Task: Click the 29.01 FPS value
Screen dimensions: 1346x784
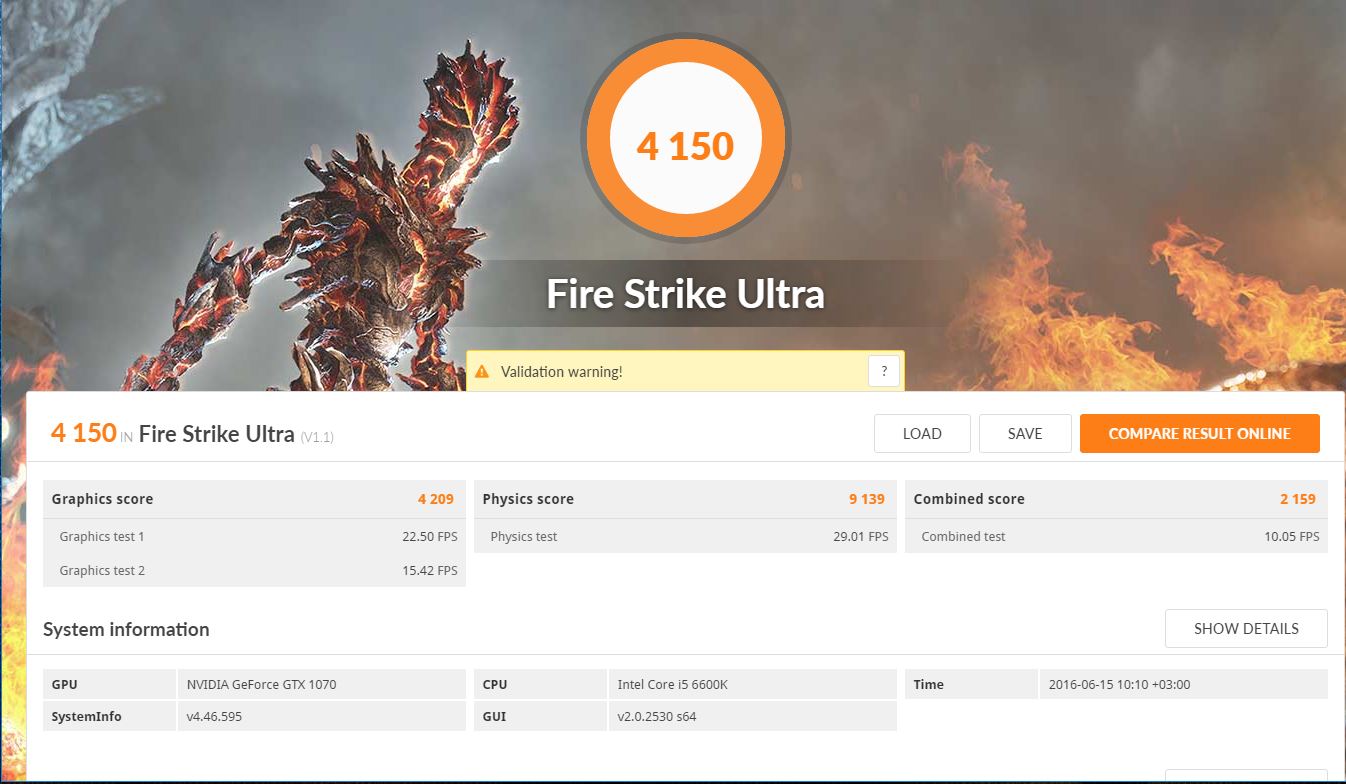Action: pos(861,537)
